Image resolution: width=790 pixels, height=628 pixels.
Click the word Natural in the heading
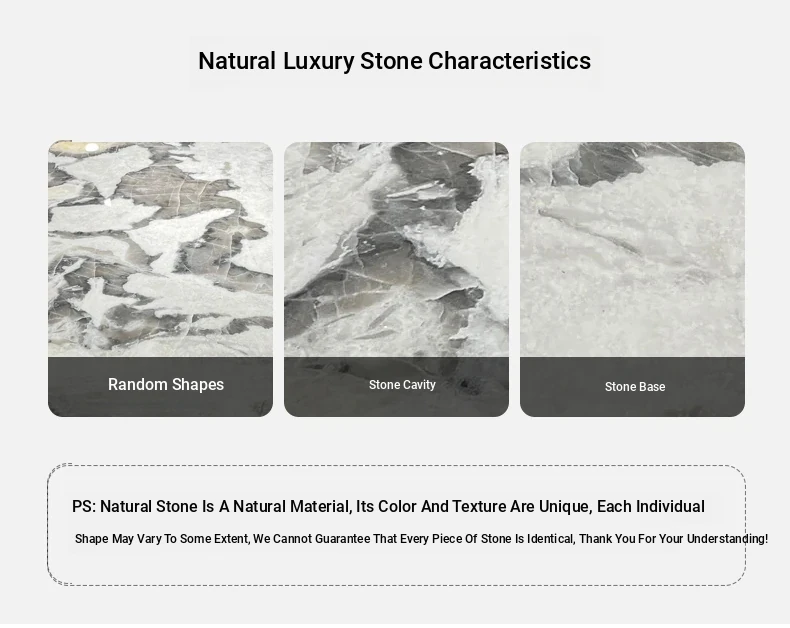pos(236,61)
